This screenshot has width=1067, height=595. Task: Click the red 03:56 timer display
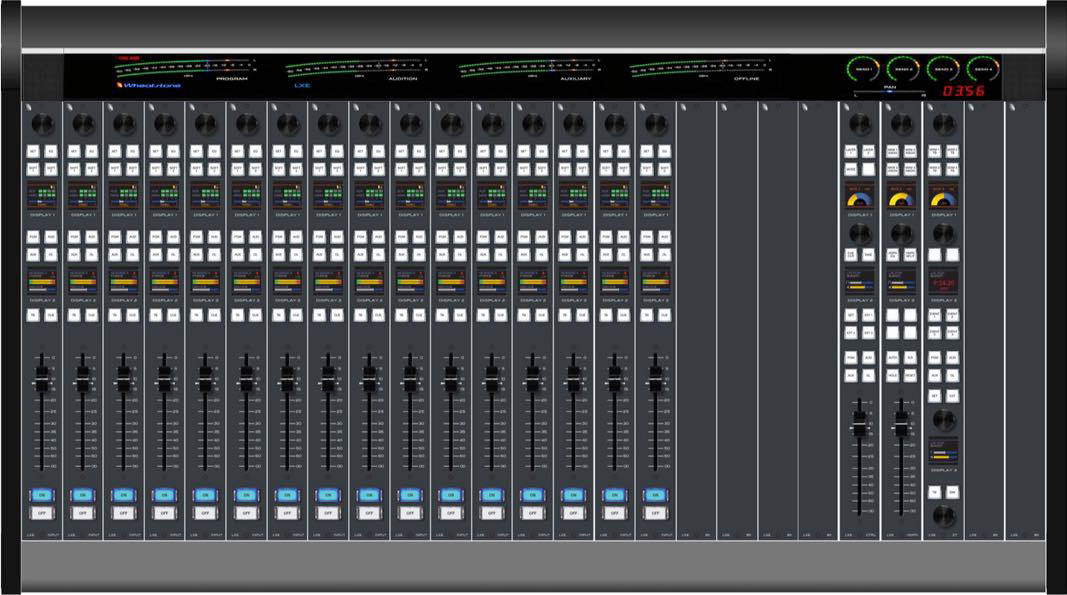click(x=962, y=91)
